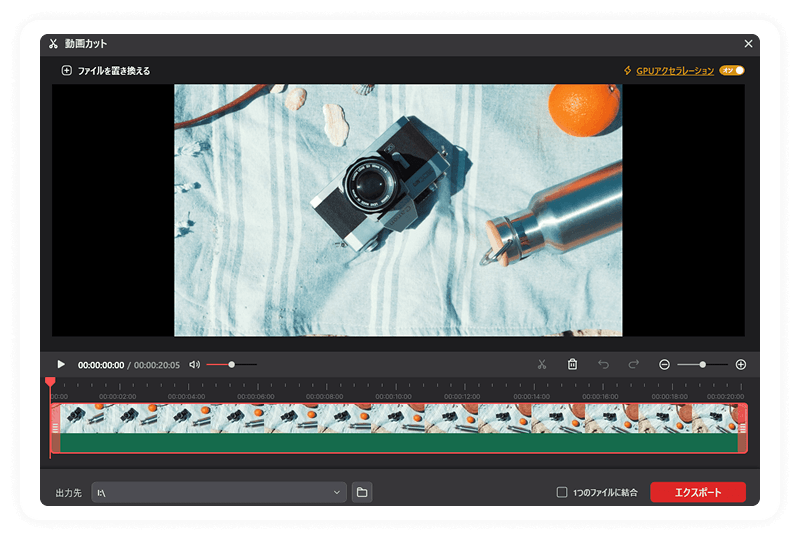The image size is (800, 540).
Task: Click the undo arrow
Action: (603, 364)
